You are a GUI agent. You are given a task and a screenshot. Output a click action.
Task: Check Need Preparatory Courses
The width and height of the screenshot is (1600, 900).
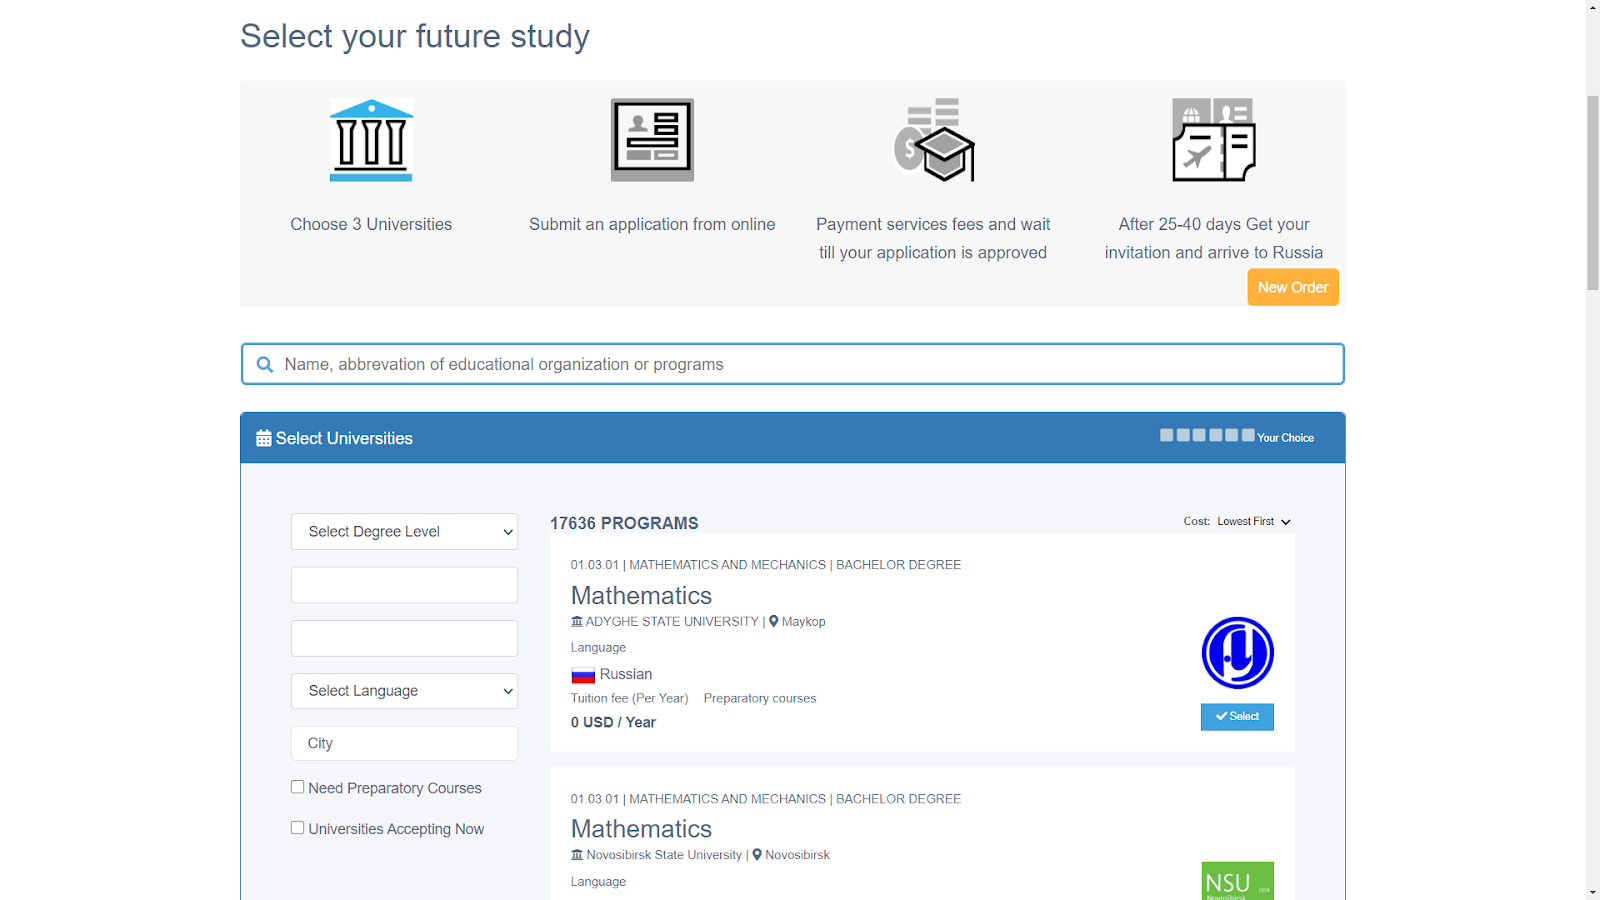coord(297,787)
